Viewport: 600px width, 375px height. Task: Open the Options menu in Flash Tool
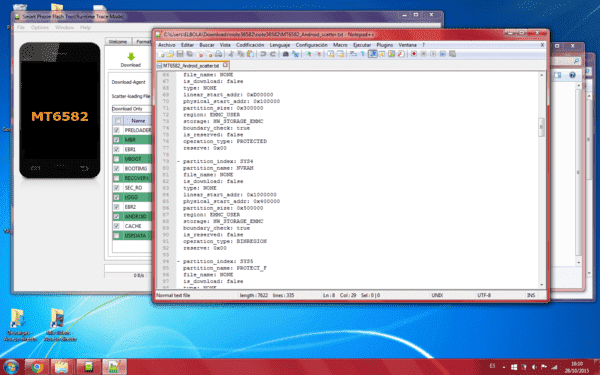40,28
